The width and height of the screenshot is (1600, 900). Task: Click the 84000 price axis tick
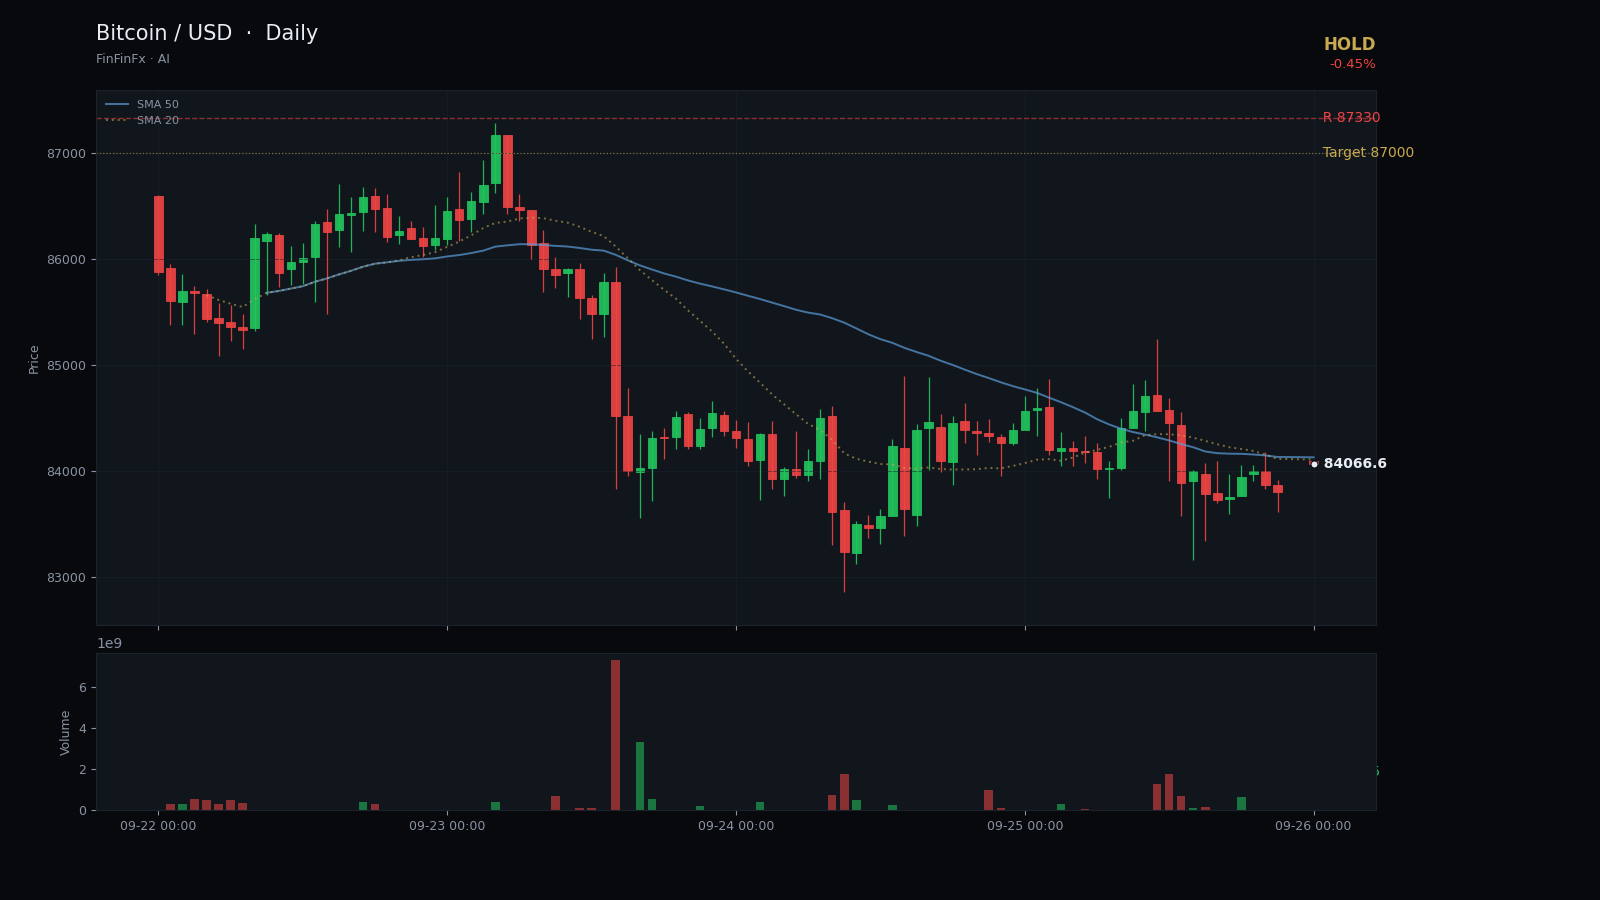68,472
